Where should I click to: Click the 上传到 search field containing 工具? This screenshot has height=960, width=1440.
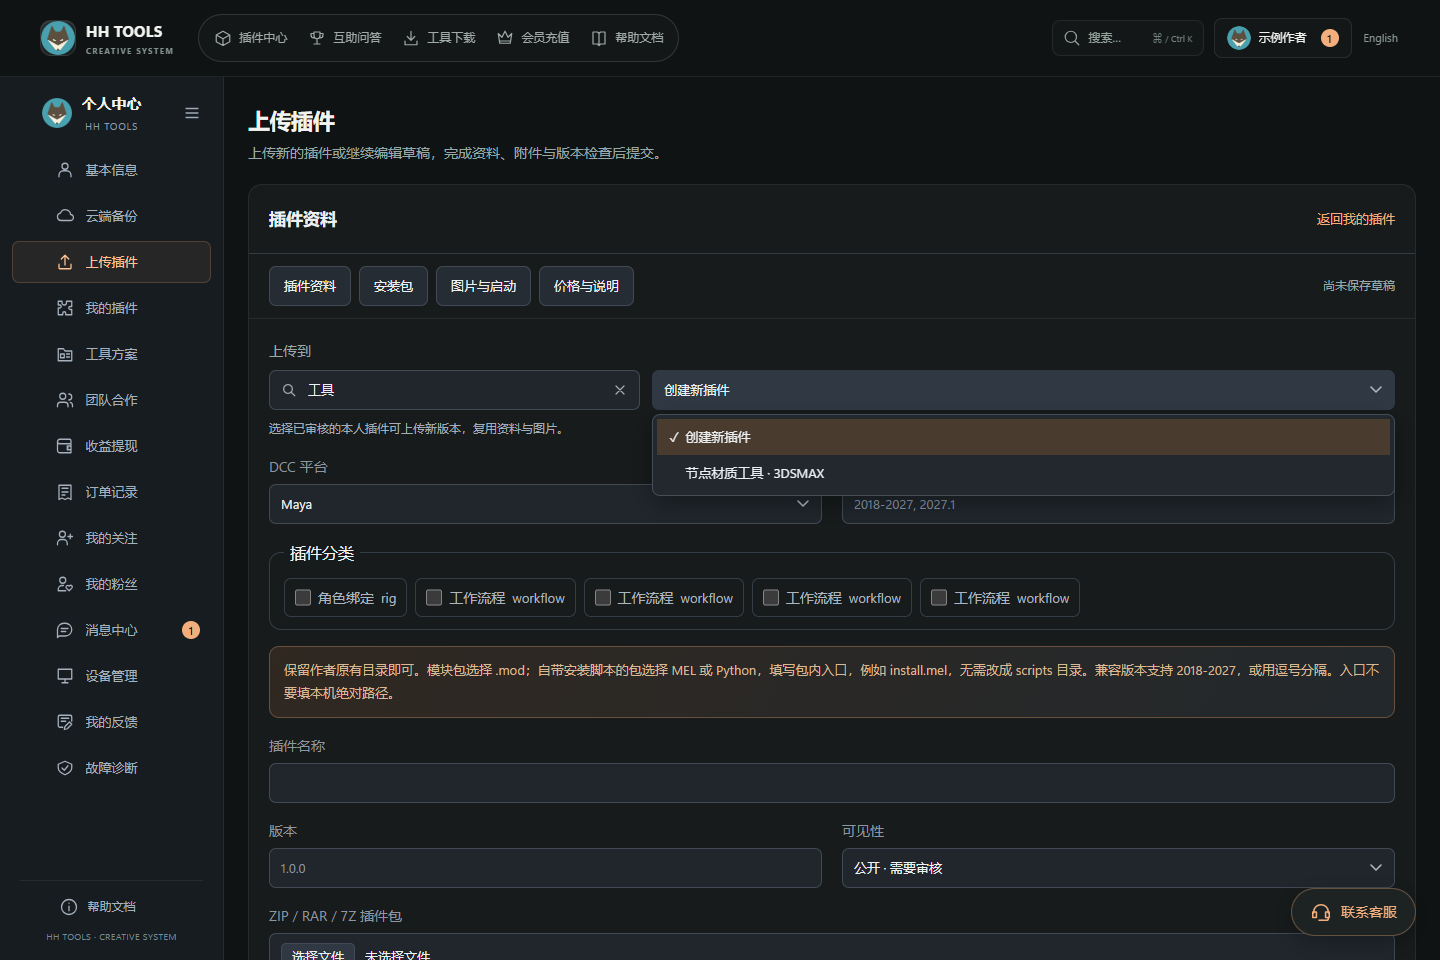pyautogui.click(x=454, y=390)
